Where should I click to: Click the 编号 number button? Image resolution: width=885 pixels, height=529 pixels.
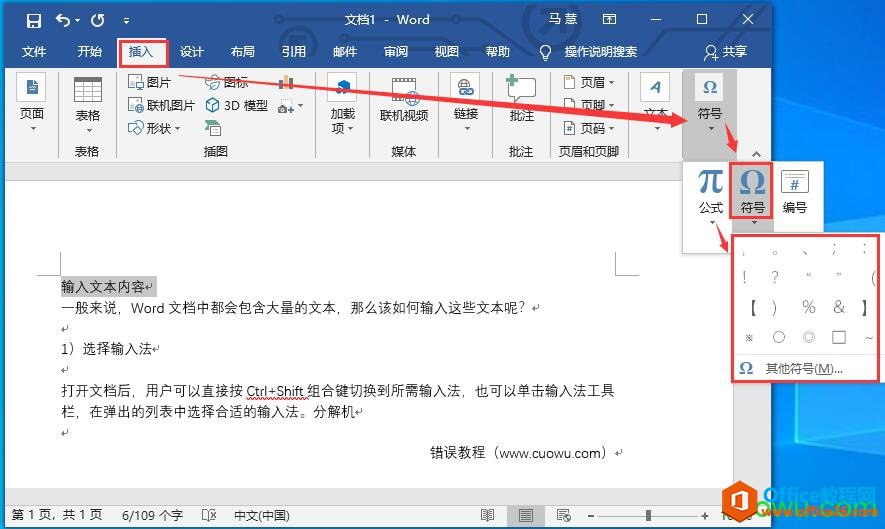pyautogui.click(x=795, y=192)
